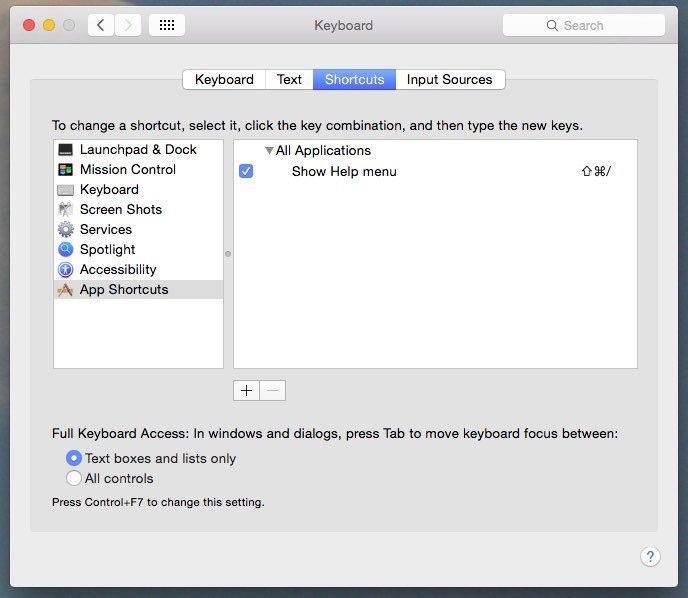
Task: Click the ⇧⌘/ key combination
Action: [596, 171]
